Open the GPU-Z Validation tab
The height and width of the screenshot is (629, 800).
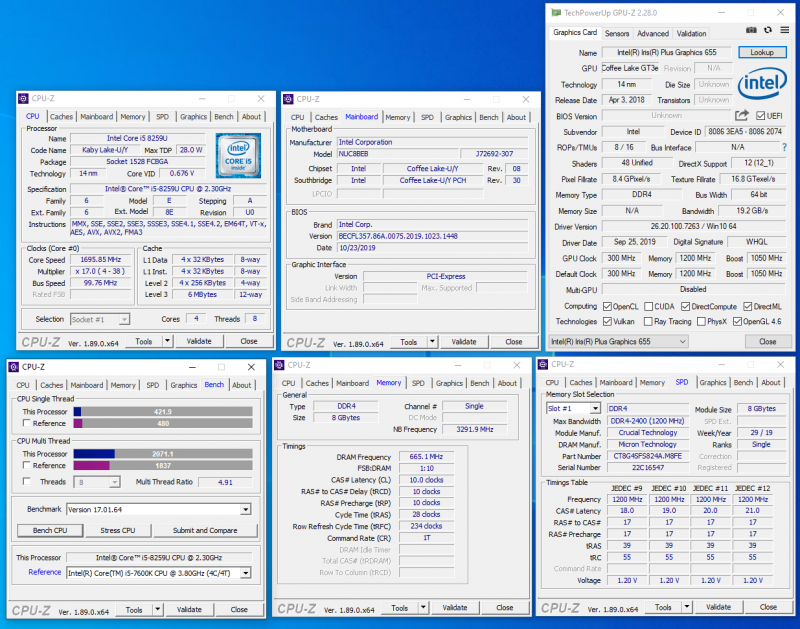point(691,33)
